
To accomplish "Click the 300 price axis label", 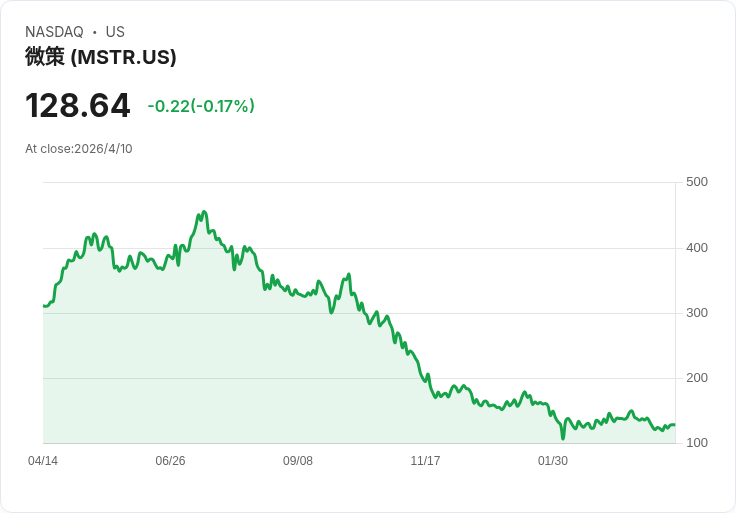I will pos(697,313).
